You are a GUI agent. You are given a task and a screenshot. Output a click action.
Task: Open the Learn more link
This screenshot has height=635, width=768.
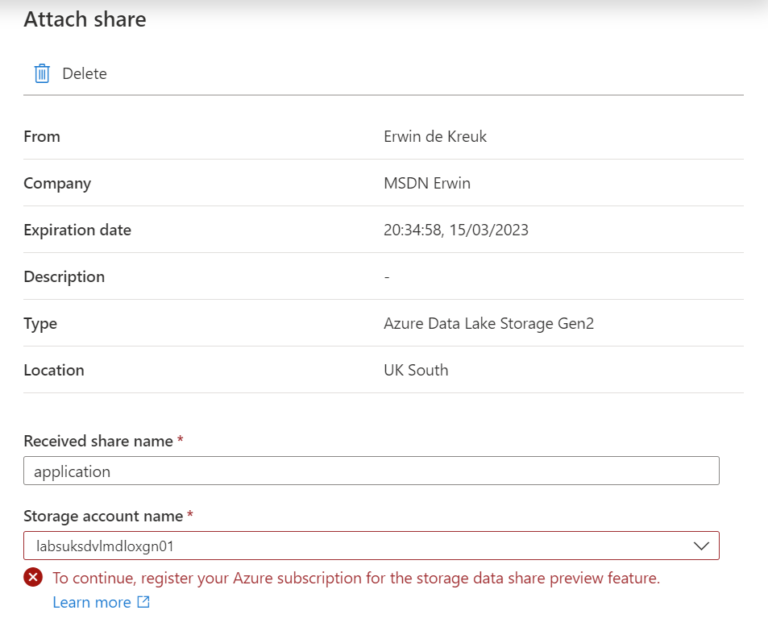pyautogui.click(x=92, y=602)
